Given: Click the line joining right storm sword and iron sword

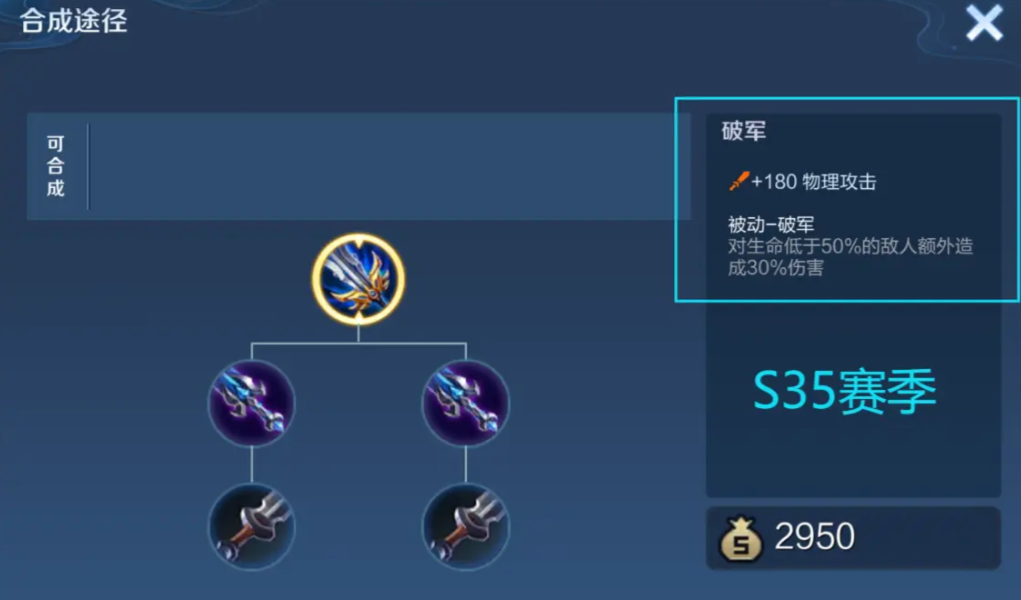Looking at the screenshot, I should coord(466,464).
